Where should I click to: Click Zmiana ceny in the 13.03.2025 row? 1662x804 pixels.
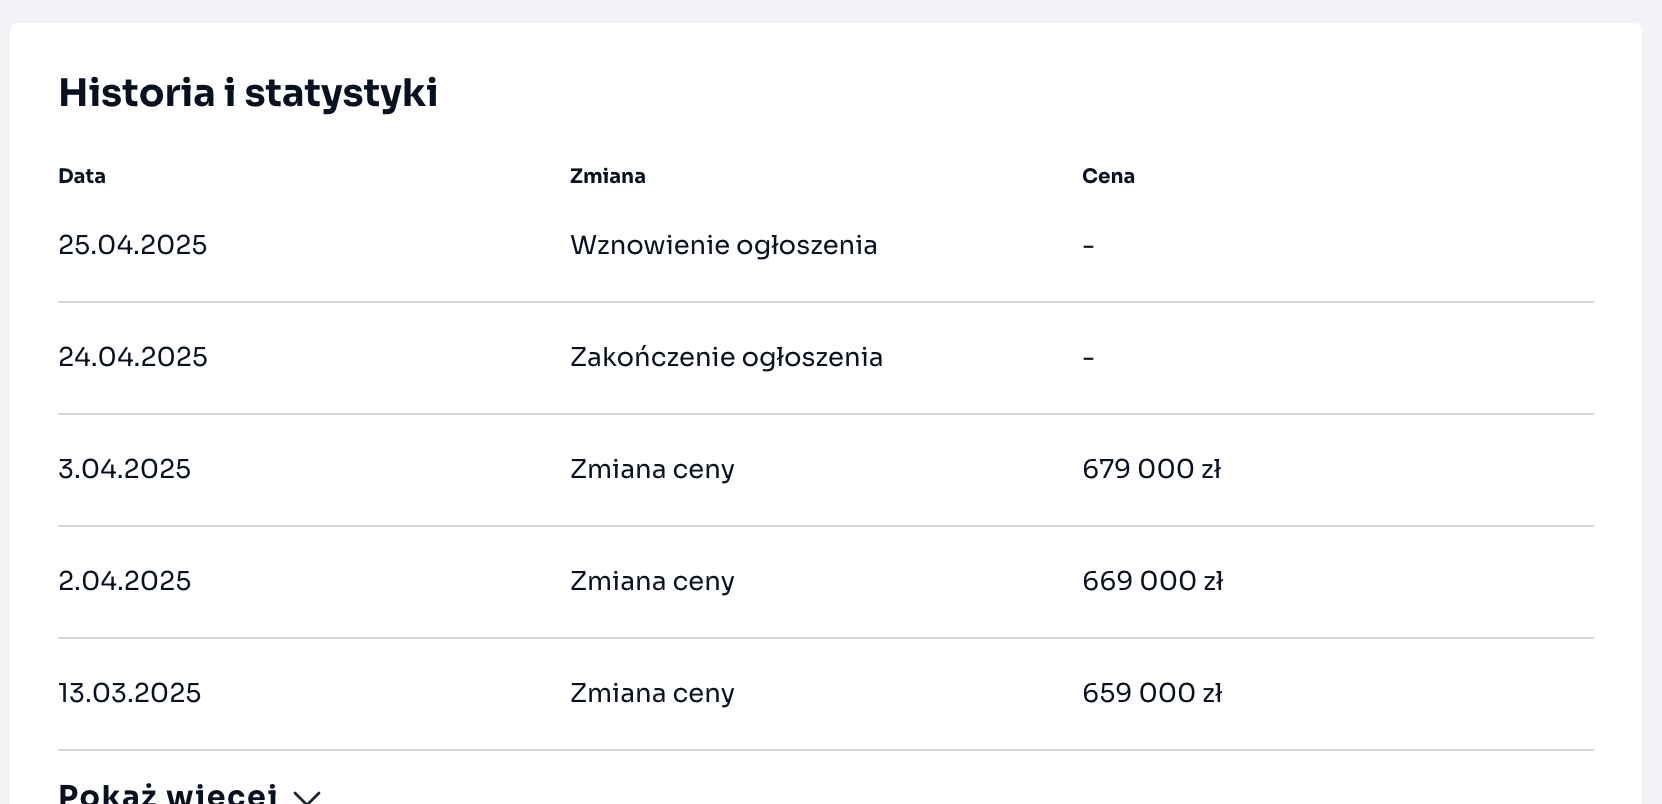(652, 693)
